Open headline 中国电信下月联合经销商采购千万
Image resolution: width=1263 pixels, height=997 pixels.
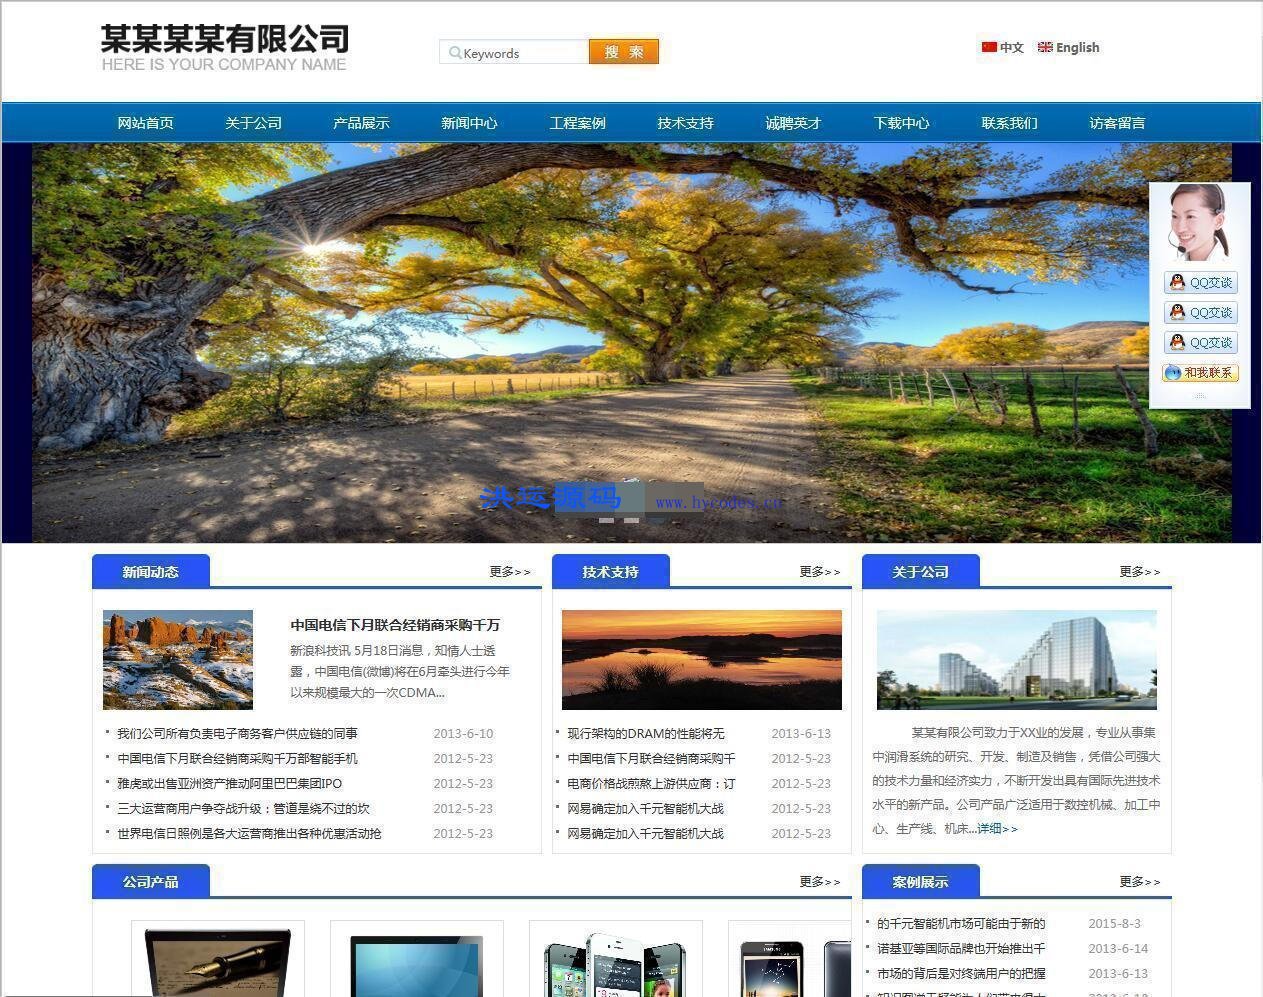(x=395, y=625)
